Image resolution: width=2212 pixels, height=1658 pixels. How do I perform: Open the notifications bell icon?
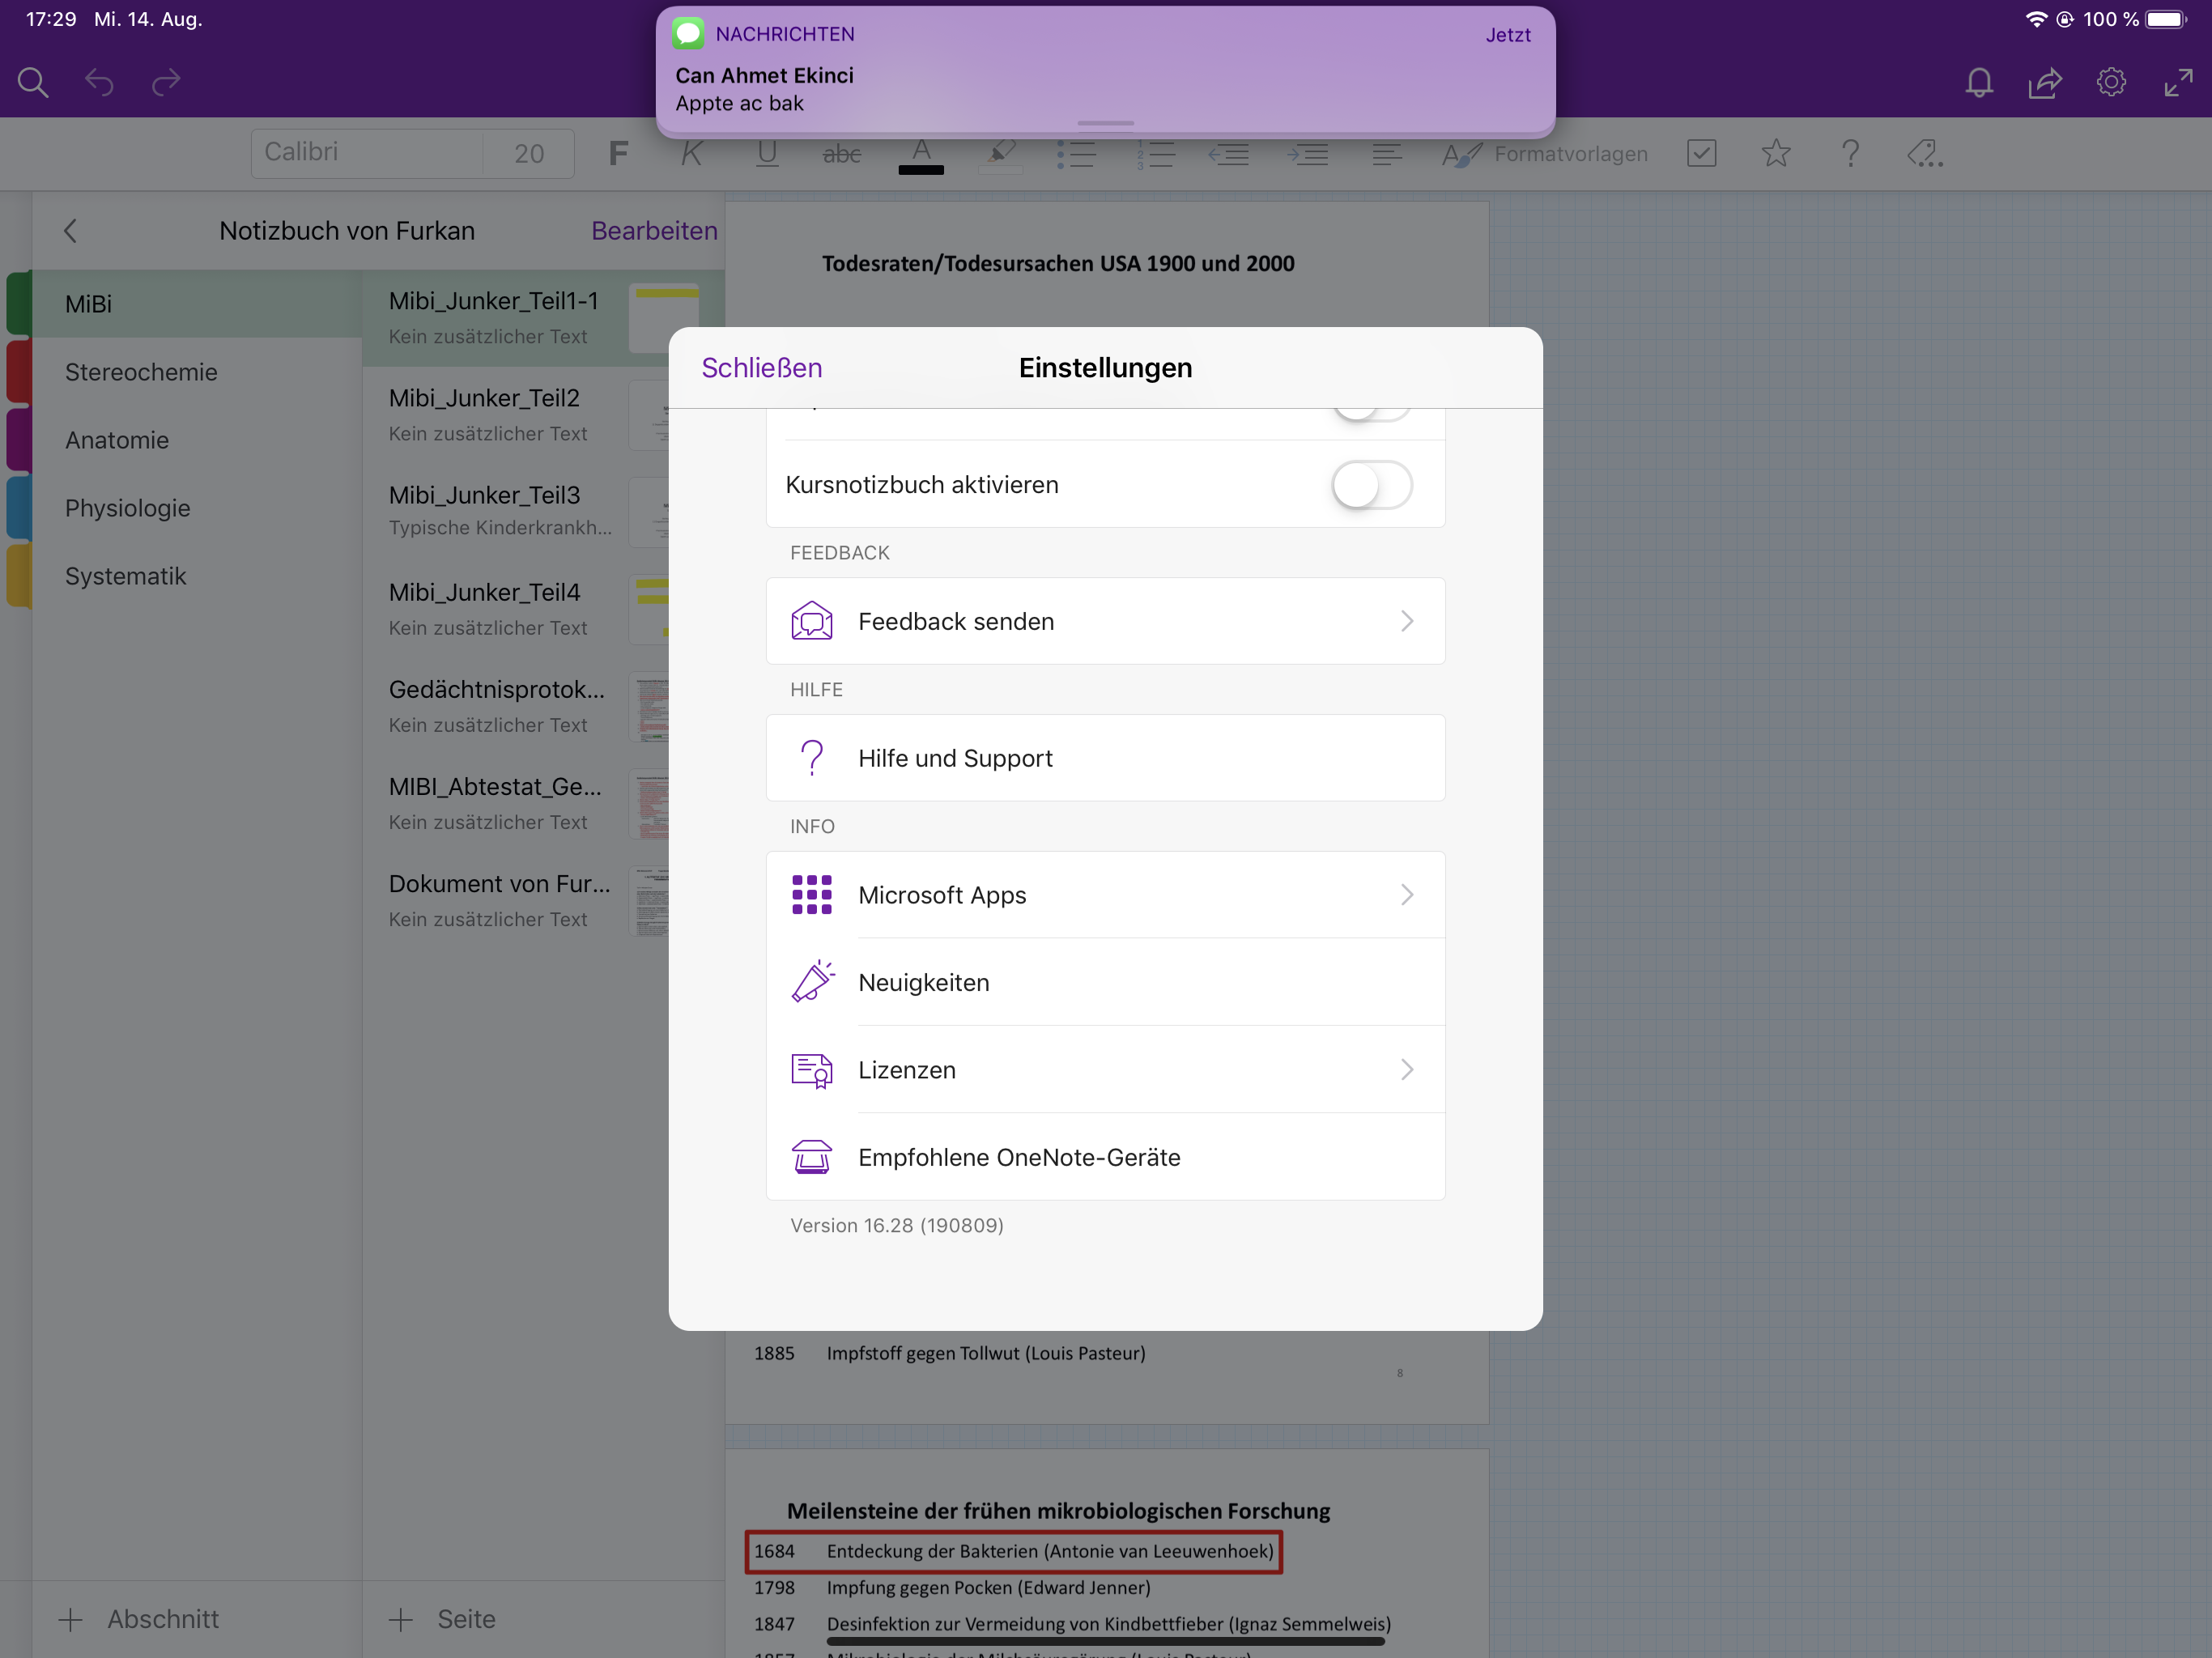click(1979, 82)
